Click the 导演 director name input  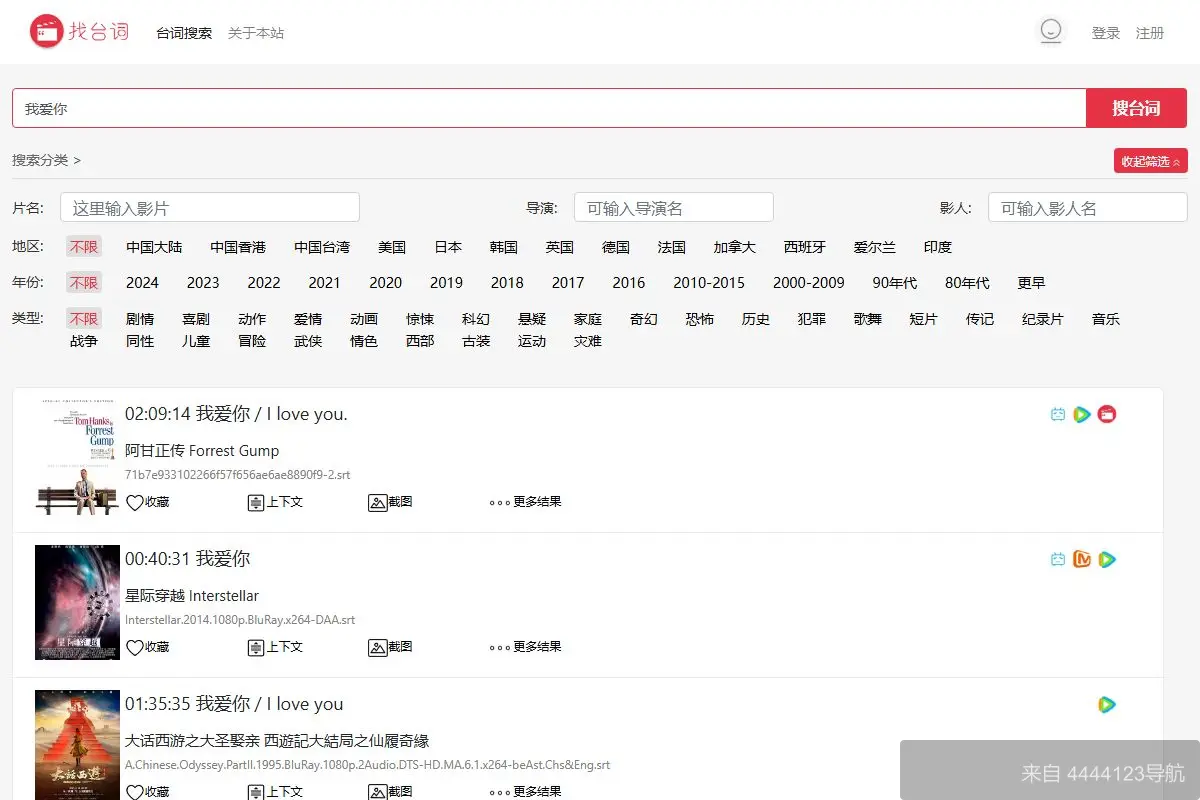pyautogui.click(x=674, y=208)
